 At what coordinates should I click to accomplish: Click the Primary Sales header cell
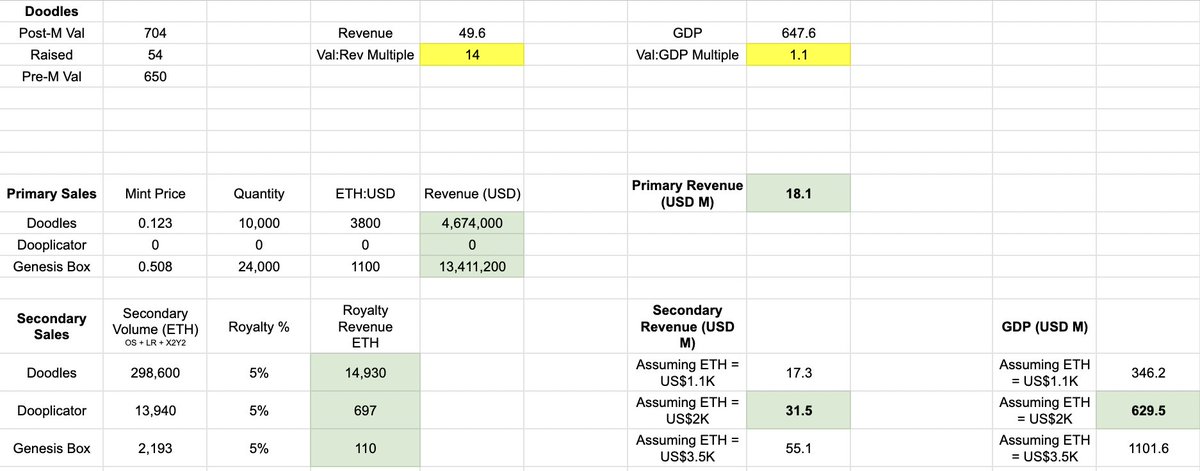[x=52, y=194]
